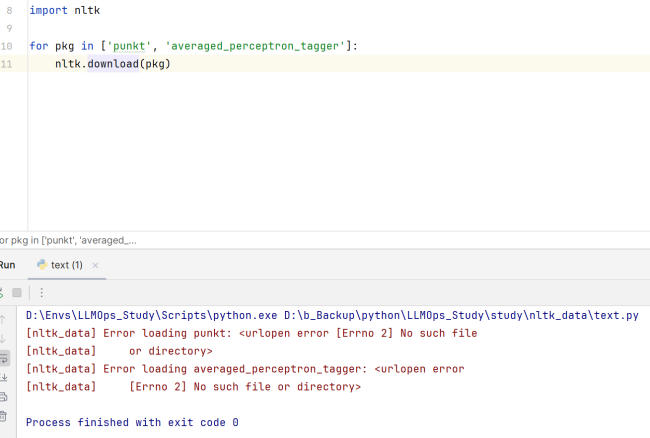650x438 pixels.
Task: Click the 'punkt' string literal in code
Action: [x=129, y=46]
